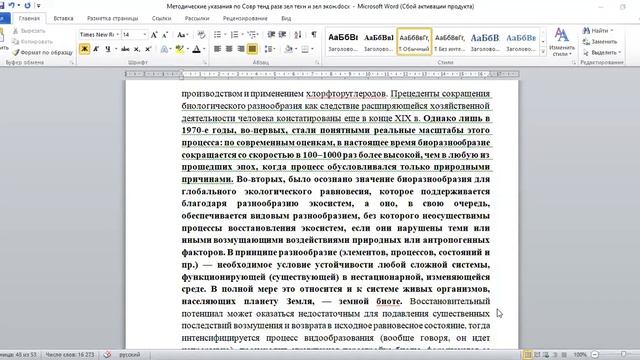The height and width of the screenshot is (360, 640).
Task: Switch to Ссылки tab
Action: pos(161,18)
